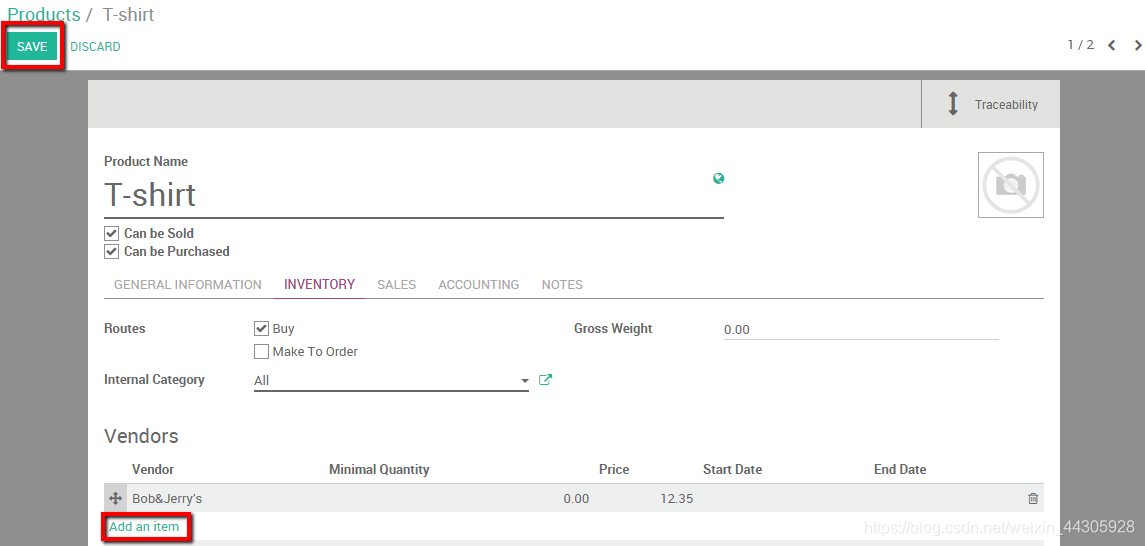Switch to the Notes tab
This screenshot has width=1145, height=546.
[562, 285]
